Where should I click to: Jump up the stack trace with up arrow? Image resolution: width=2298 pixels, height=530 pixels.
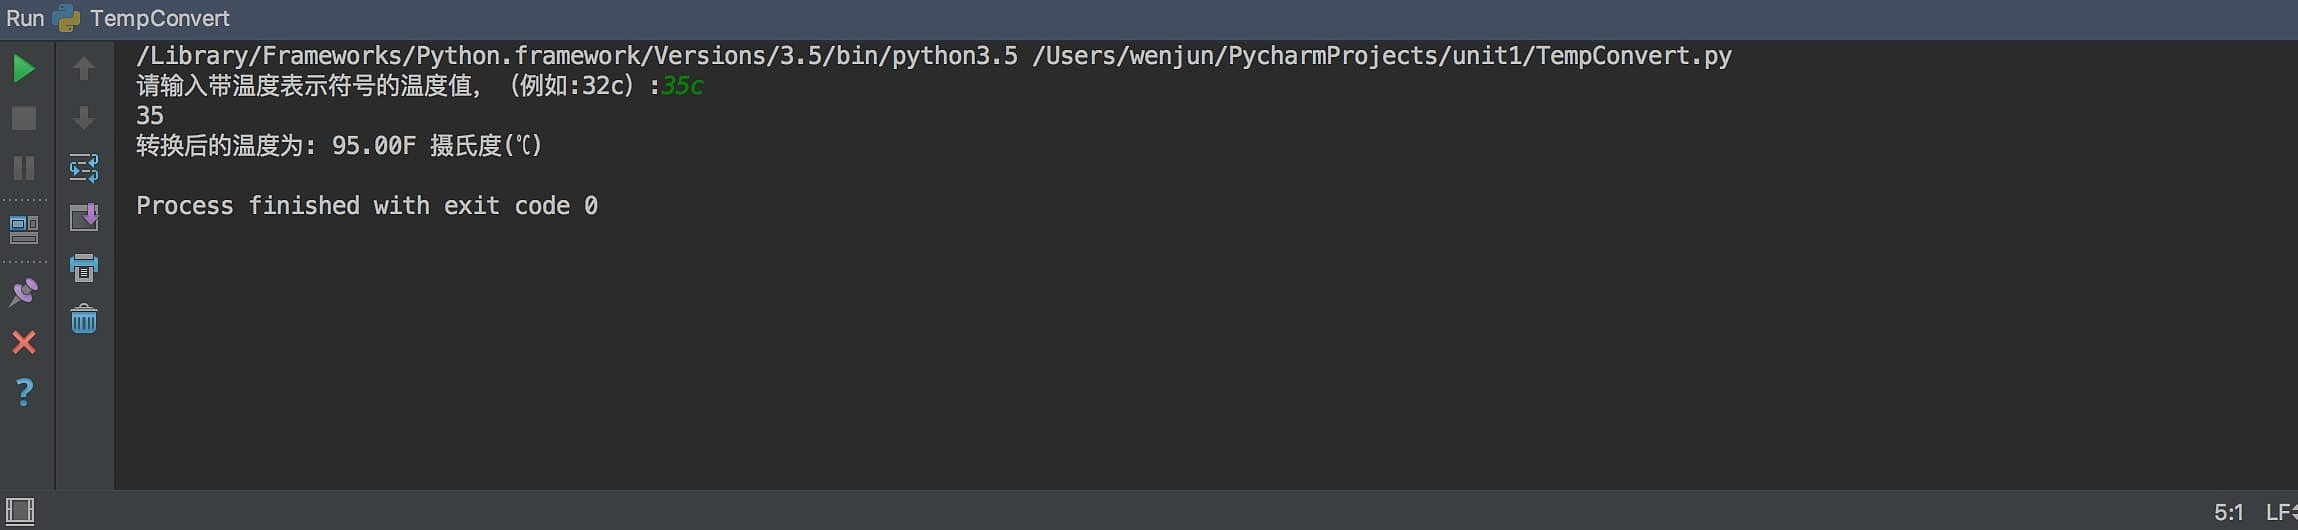tap(84, 68)
